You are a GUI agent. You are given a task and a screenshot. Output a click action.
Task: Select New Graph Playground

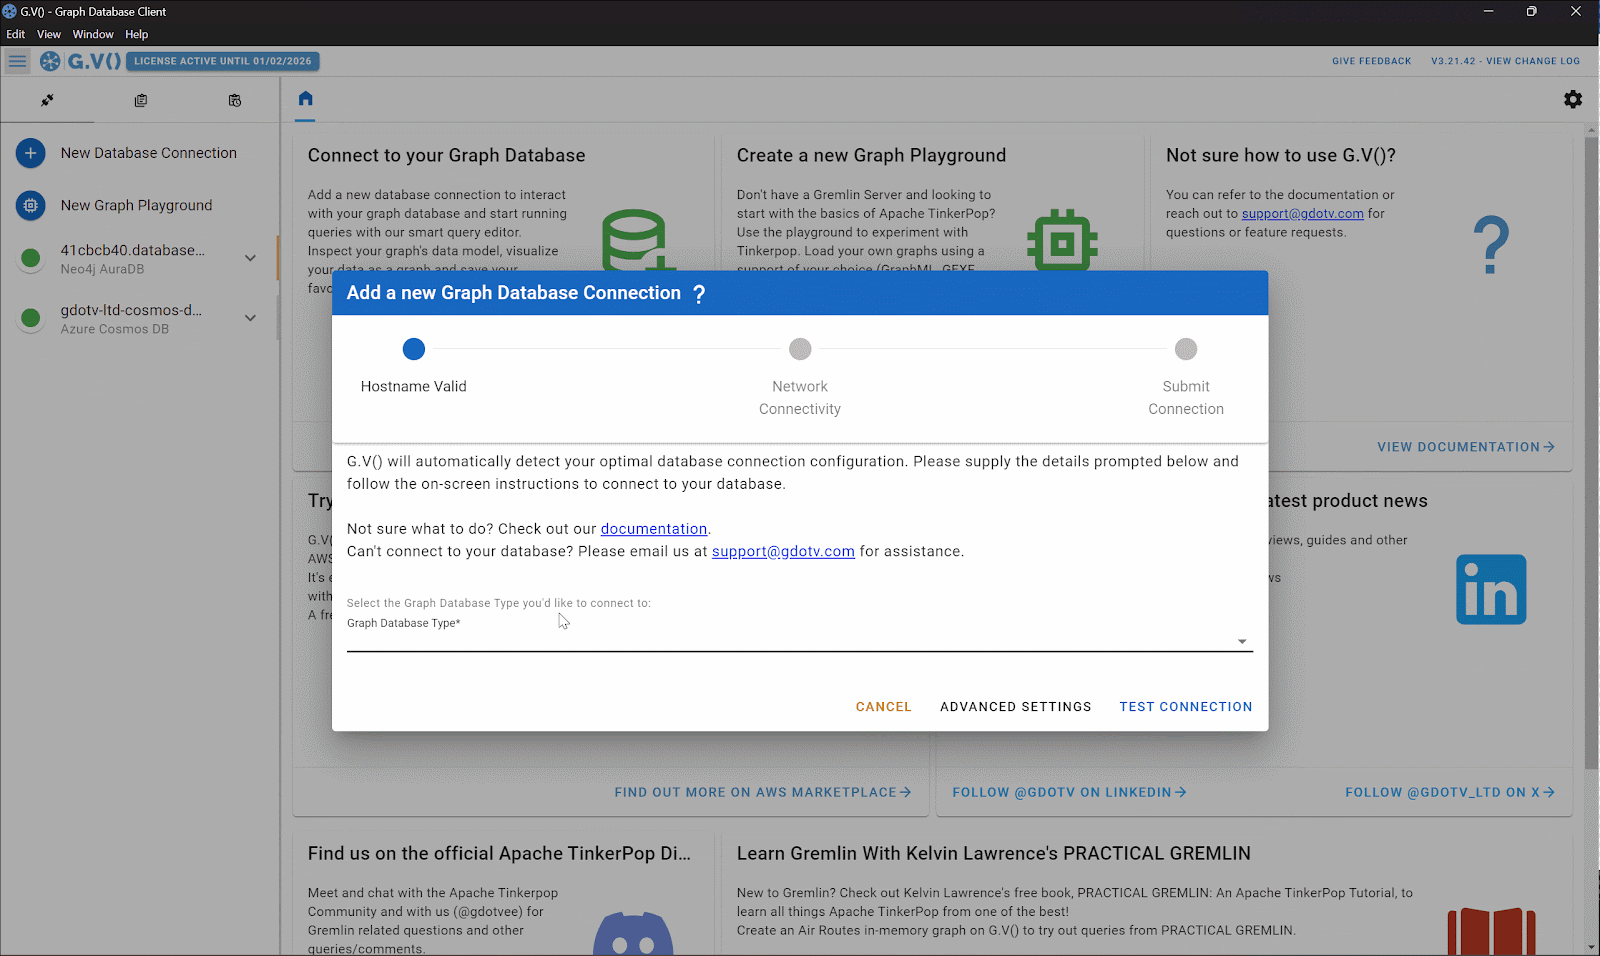point(137,205)
